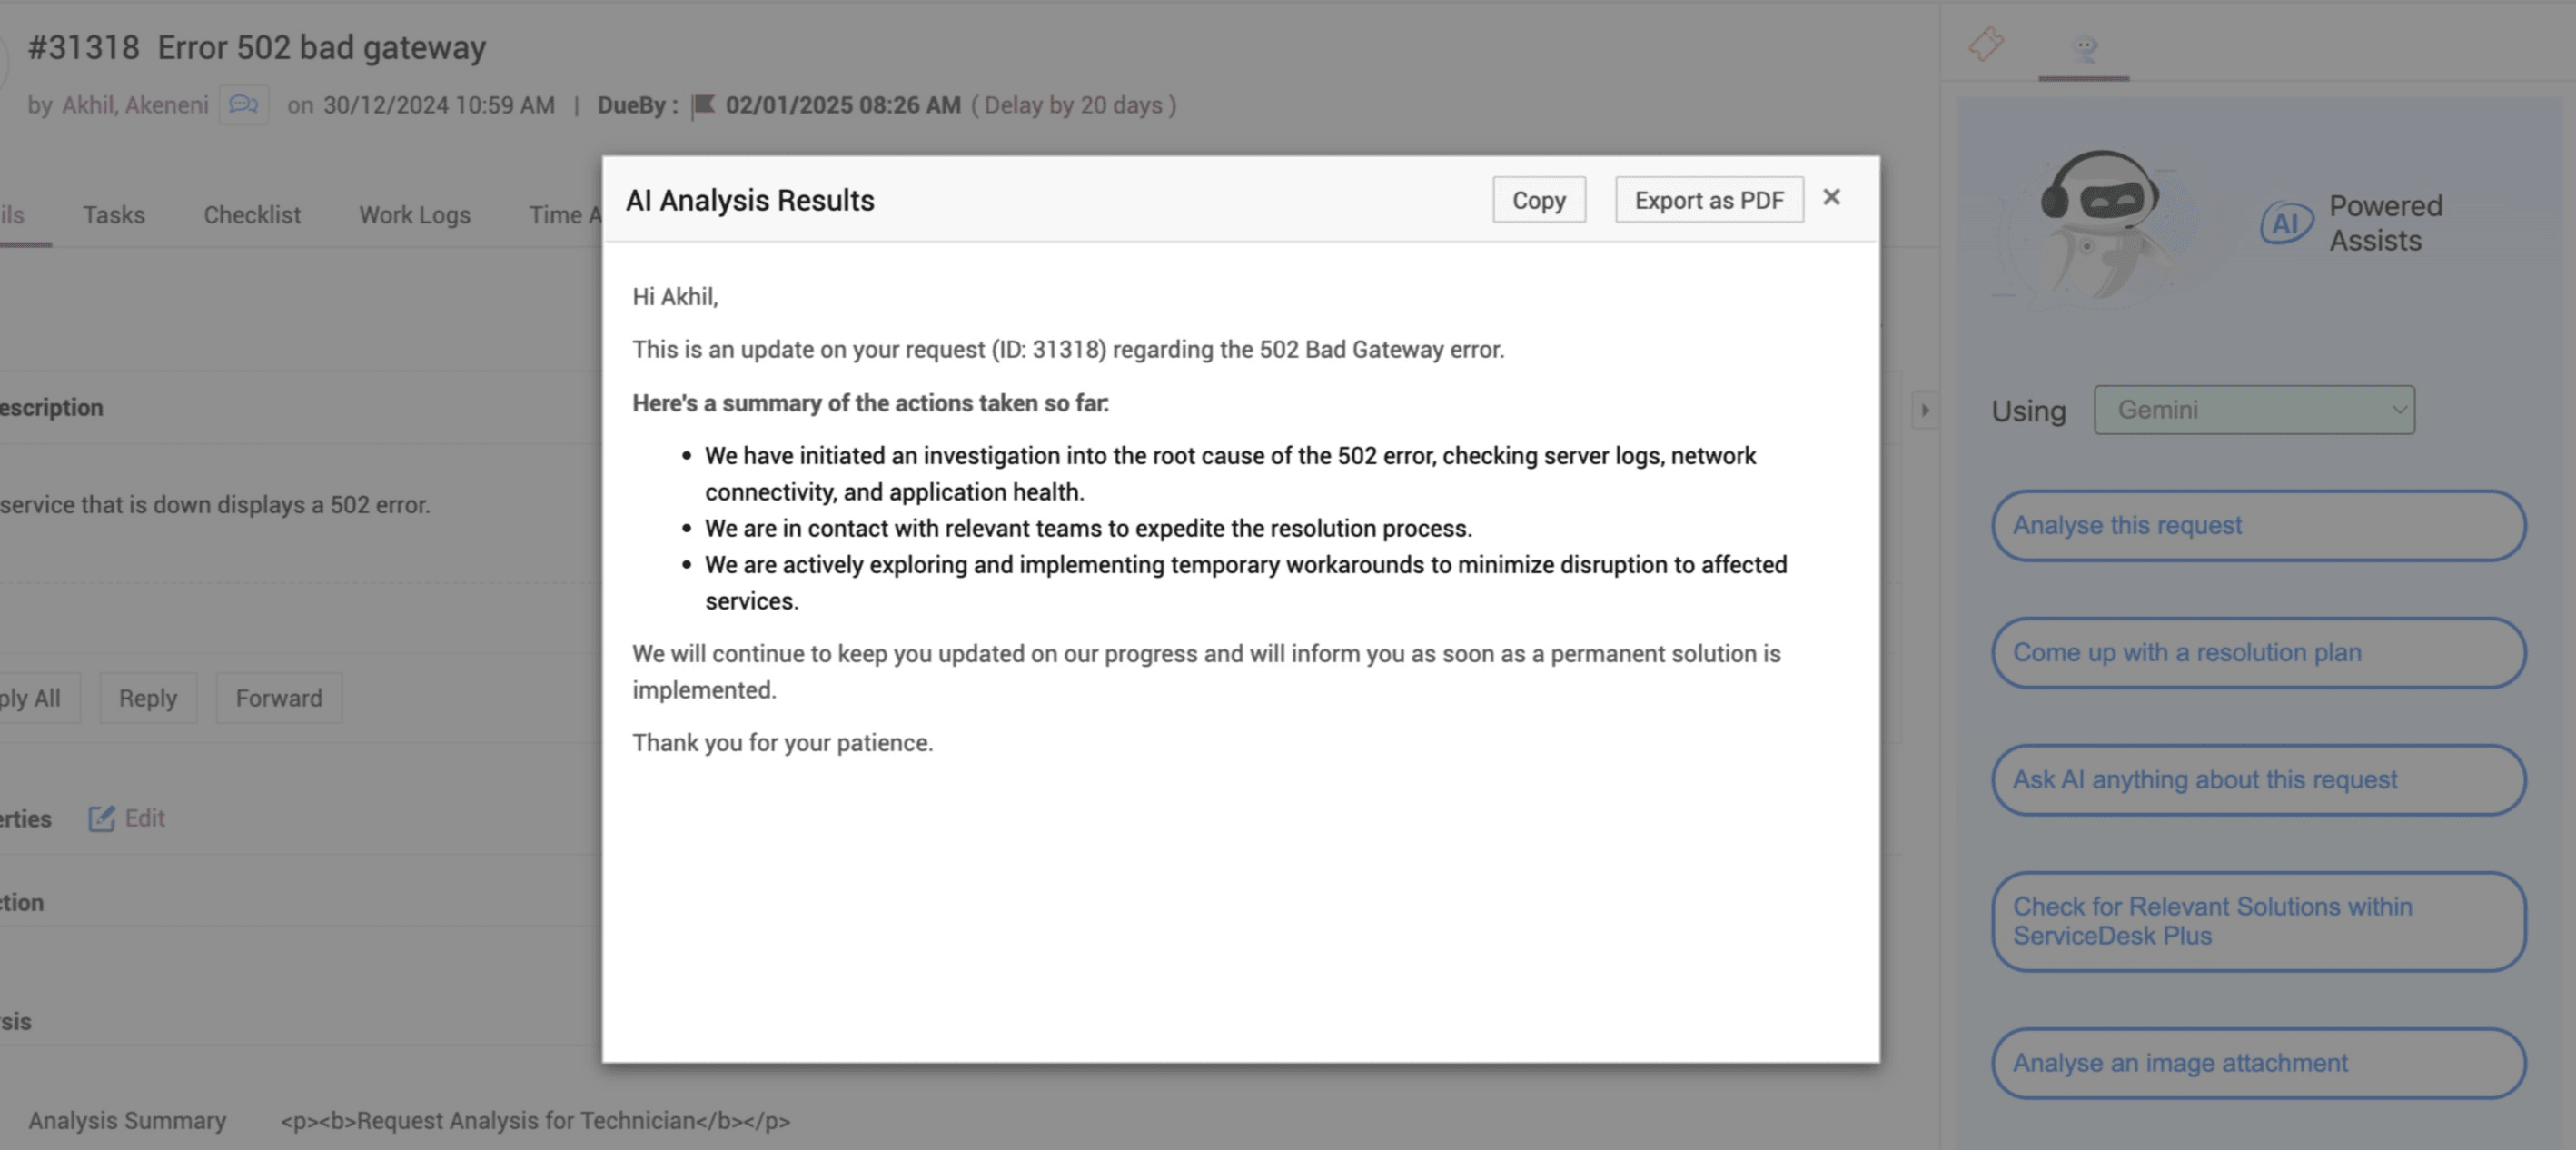Click the DueBy flag icon
Image resolution: width=2576 pixels, height=1150 pixels.
point(704,105)
